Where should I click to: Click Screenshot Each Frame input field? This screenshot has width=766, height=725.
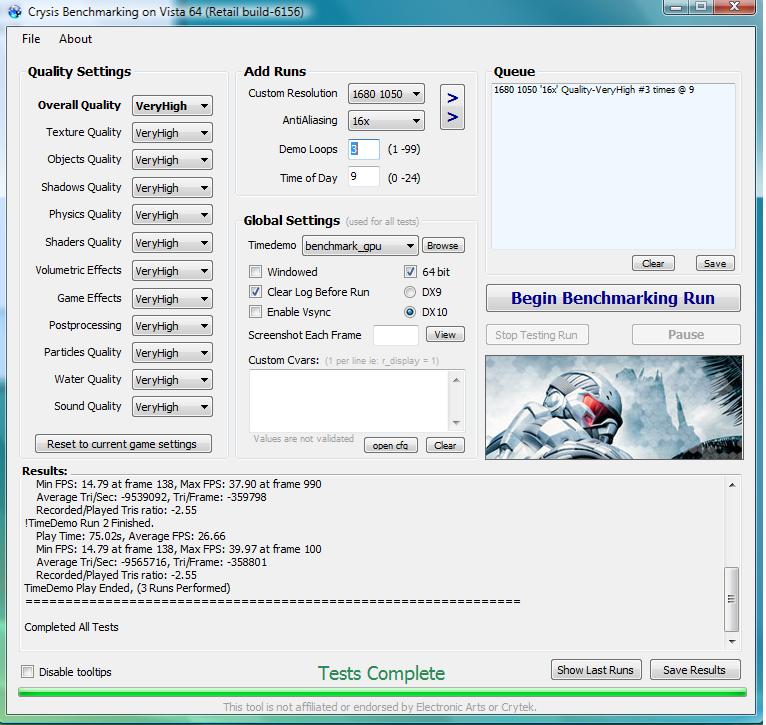tap(396, 335)
